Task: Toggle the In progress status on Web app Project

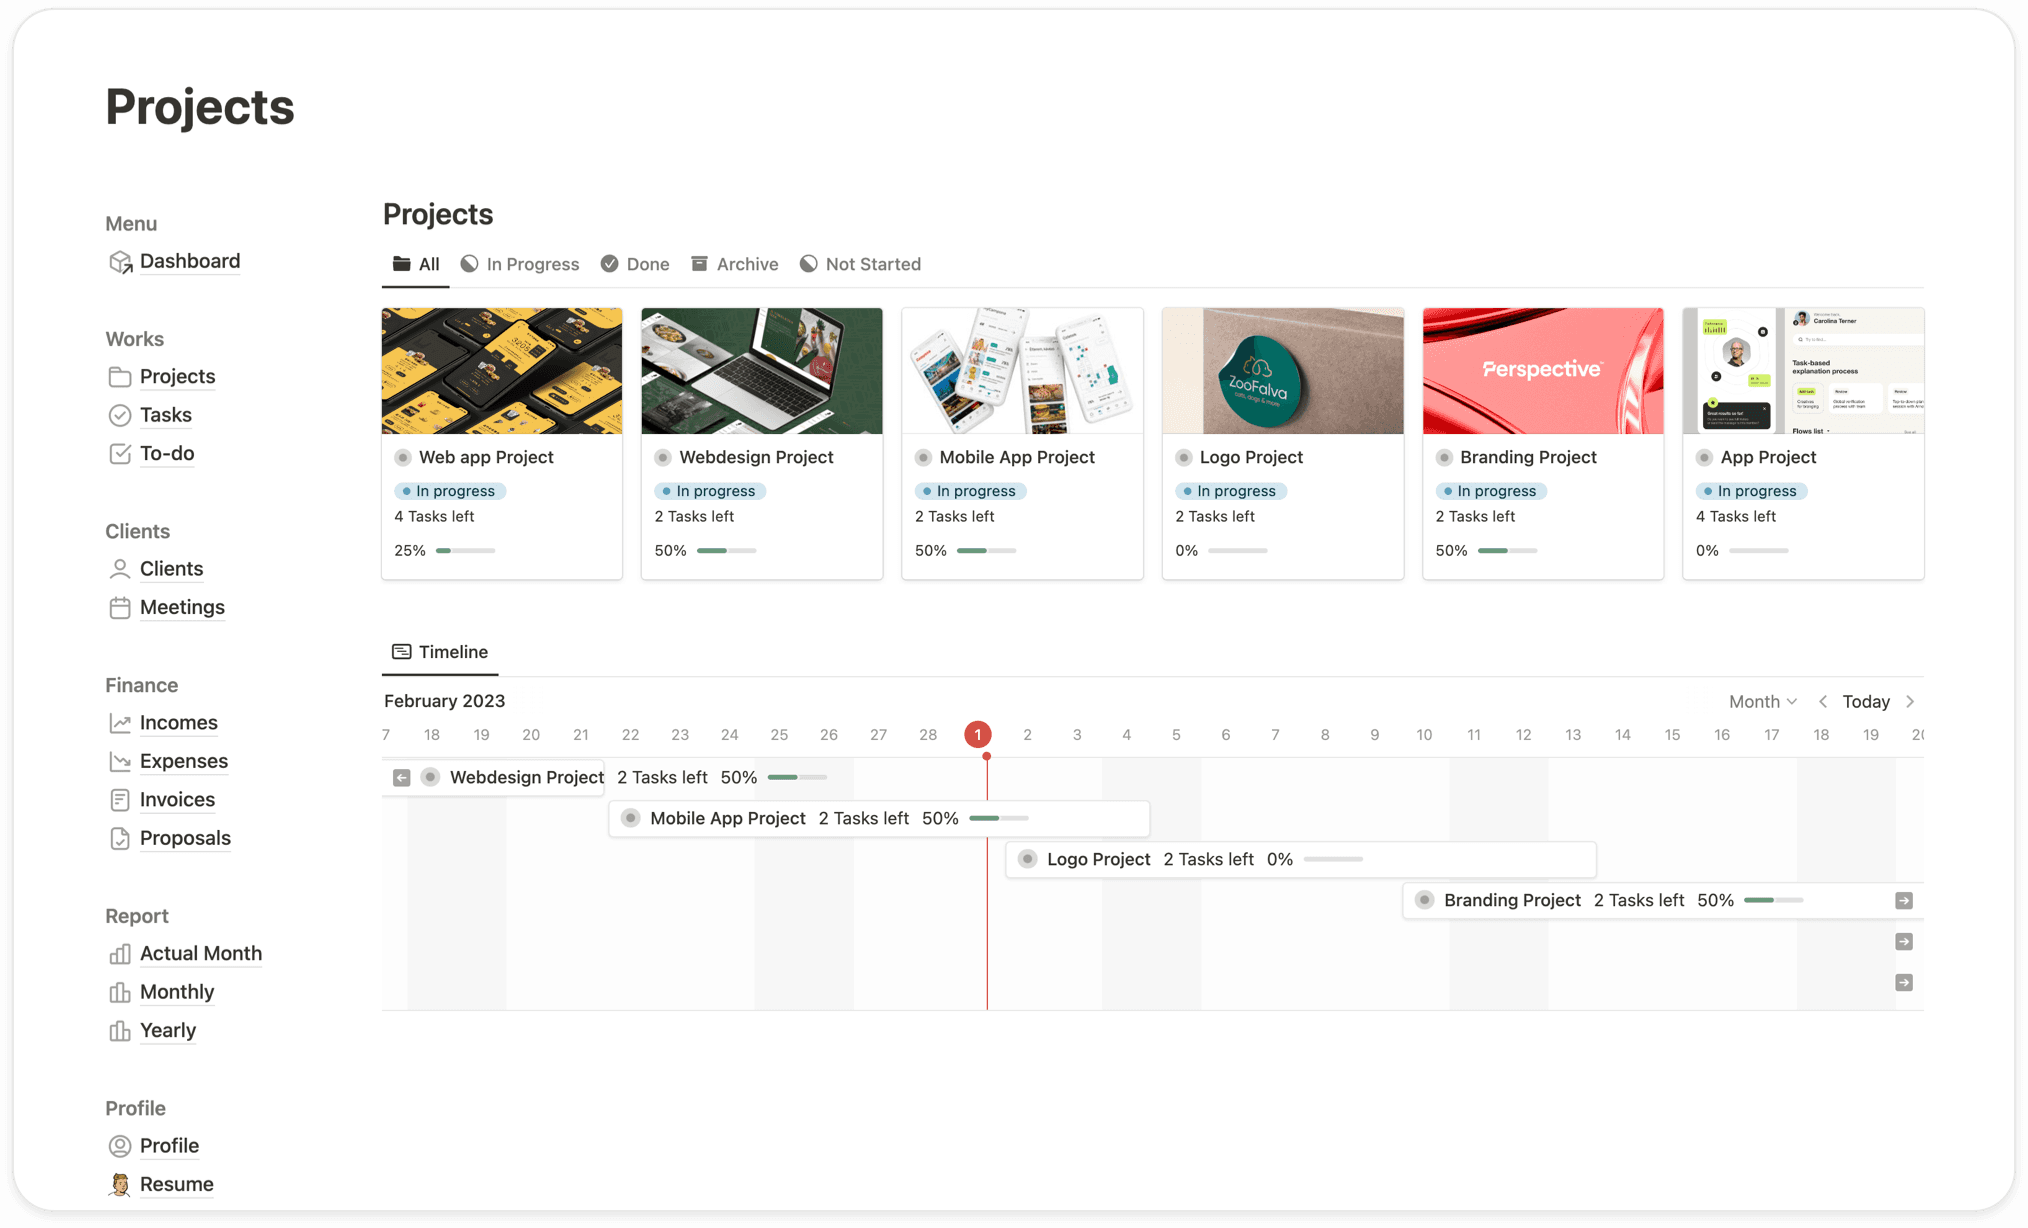Action: pos(450,491)
